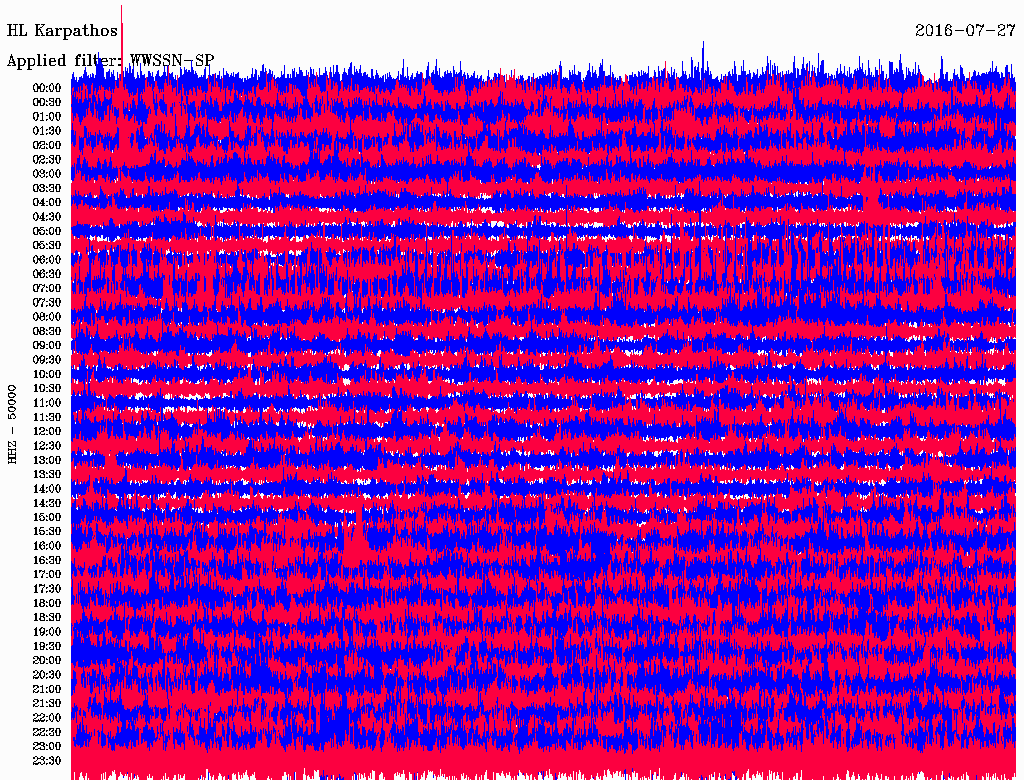Select the 15:00 time row label

[47, 518]
